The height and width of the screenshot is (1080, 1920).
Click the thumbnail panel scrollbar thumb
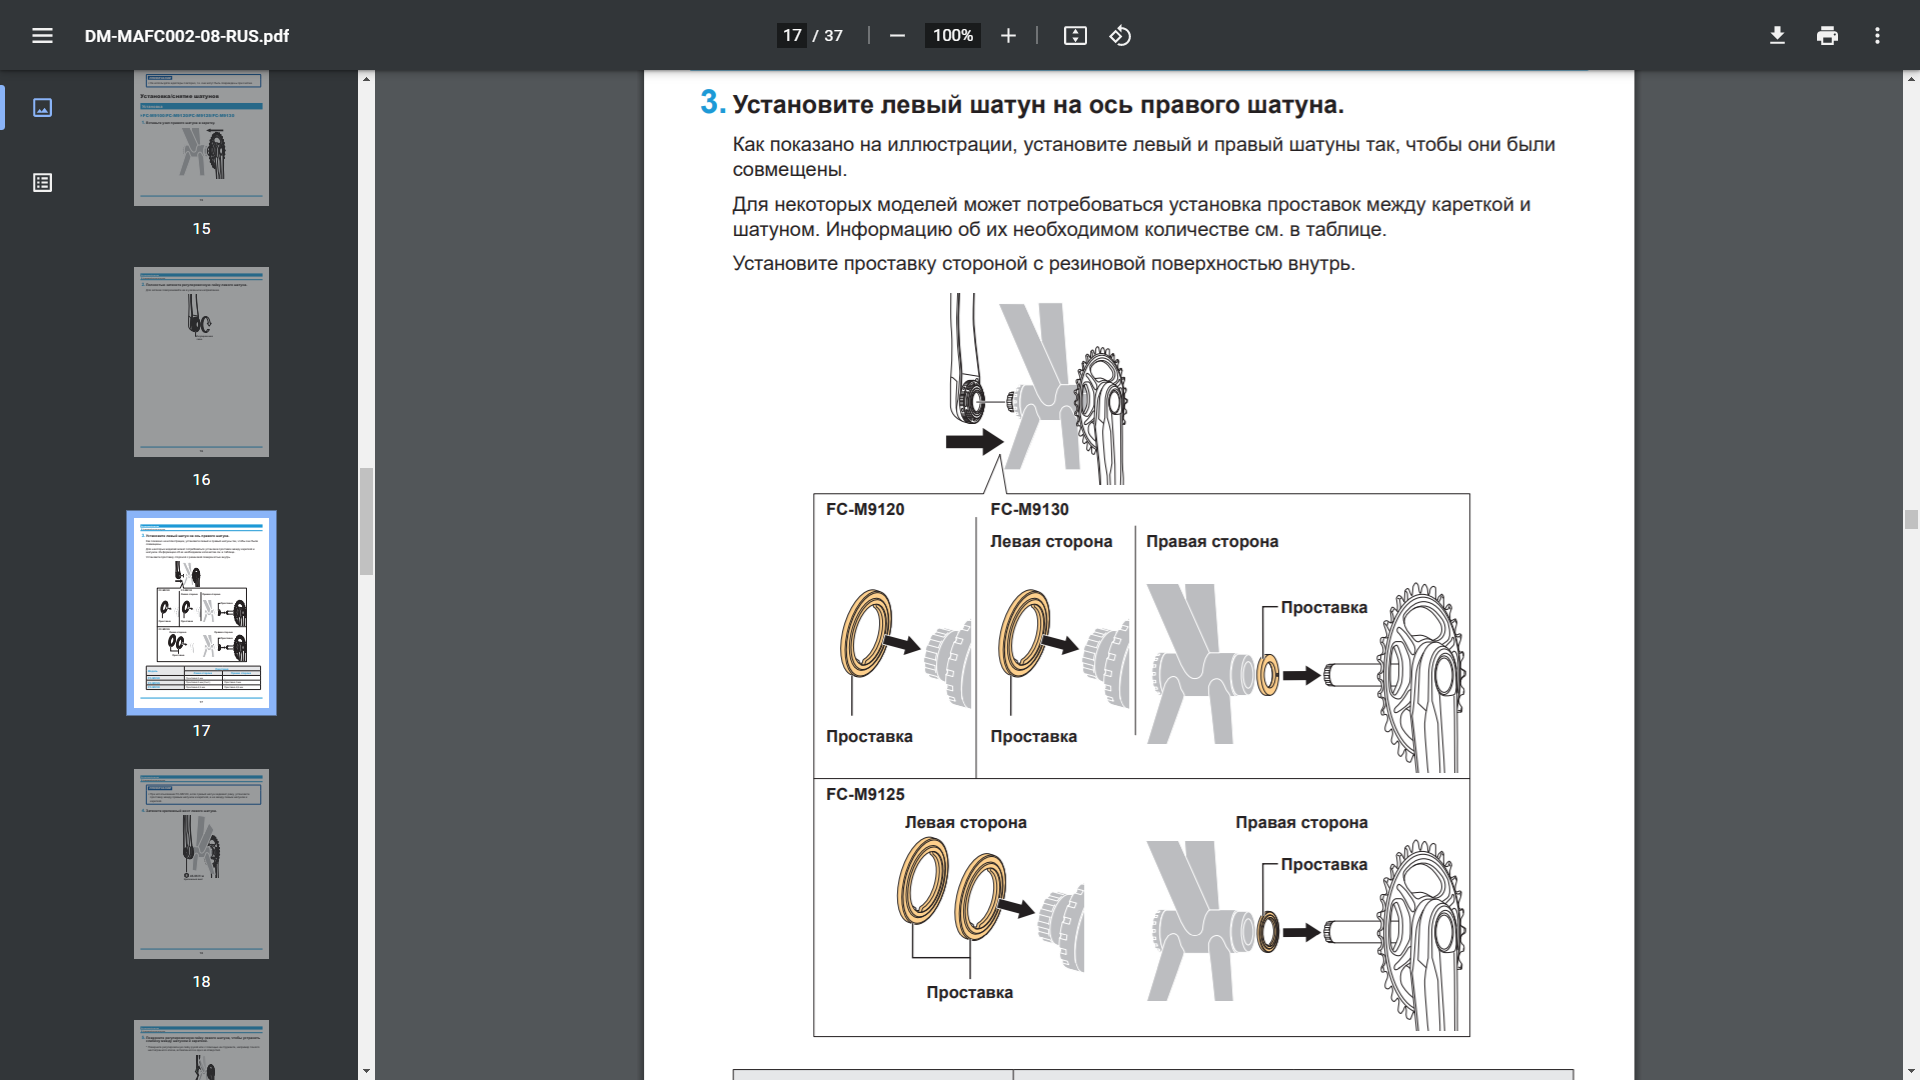click(x=366, y=521)
